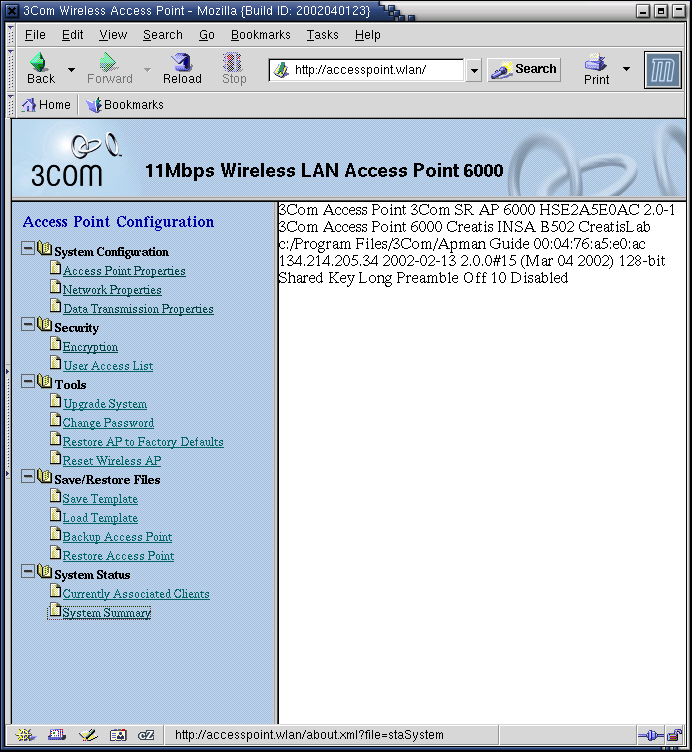Collapse the System Configuration tree section
The width and height of the screenshot is (692, 752).
(x=28, y=248)
